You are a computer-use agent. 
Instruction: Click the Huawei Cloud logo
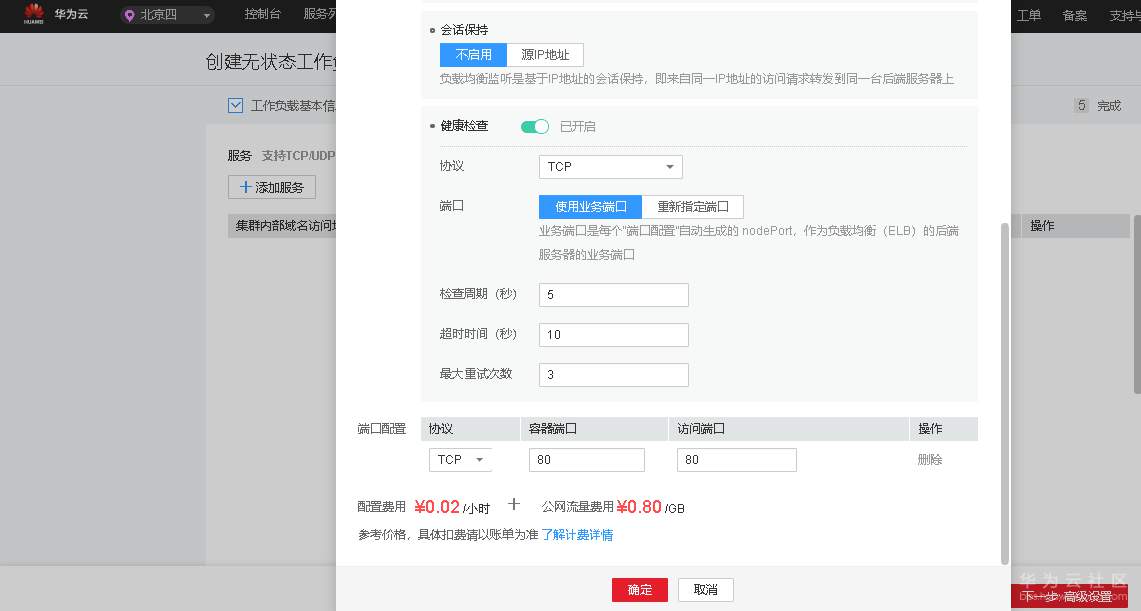click(55, 14)
